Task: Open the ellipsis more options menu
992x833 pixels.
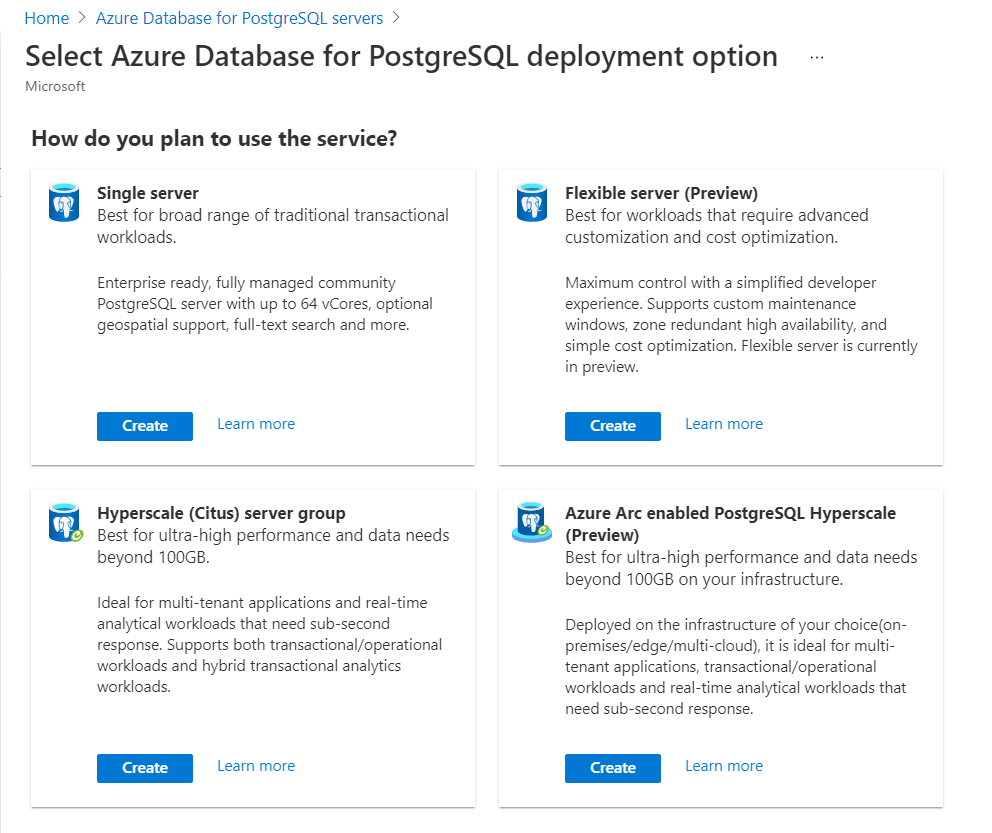Action: tap(817, 58)
